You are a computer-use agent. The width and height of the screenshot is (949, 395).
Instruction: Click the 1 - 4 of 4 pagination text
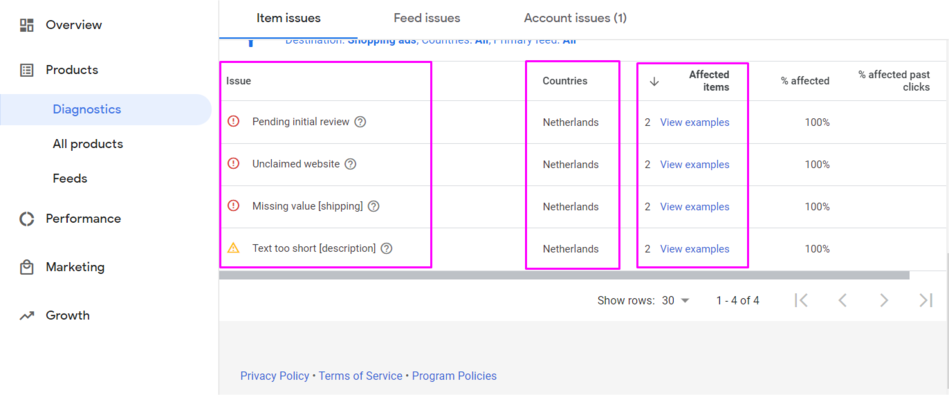pyautogui.click(x=738, y=300)
